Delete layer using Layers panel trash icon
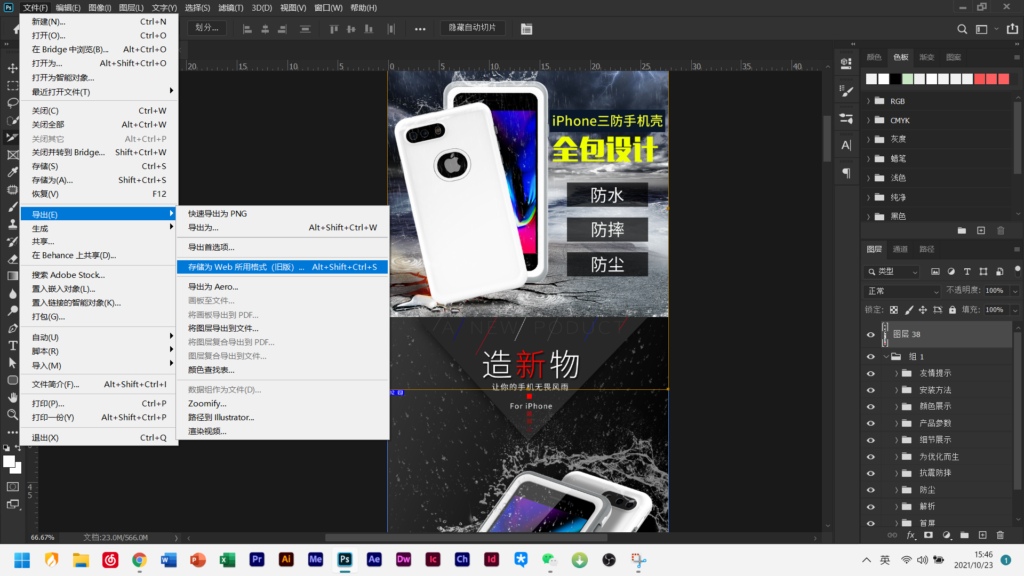 (1000, 536)
